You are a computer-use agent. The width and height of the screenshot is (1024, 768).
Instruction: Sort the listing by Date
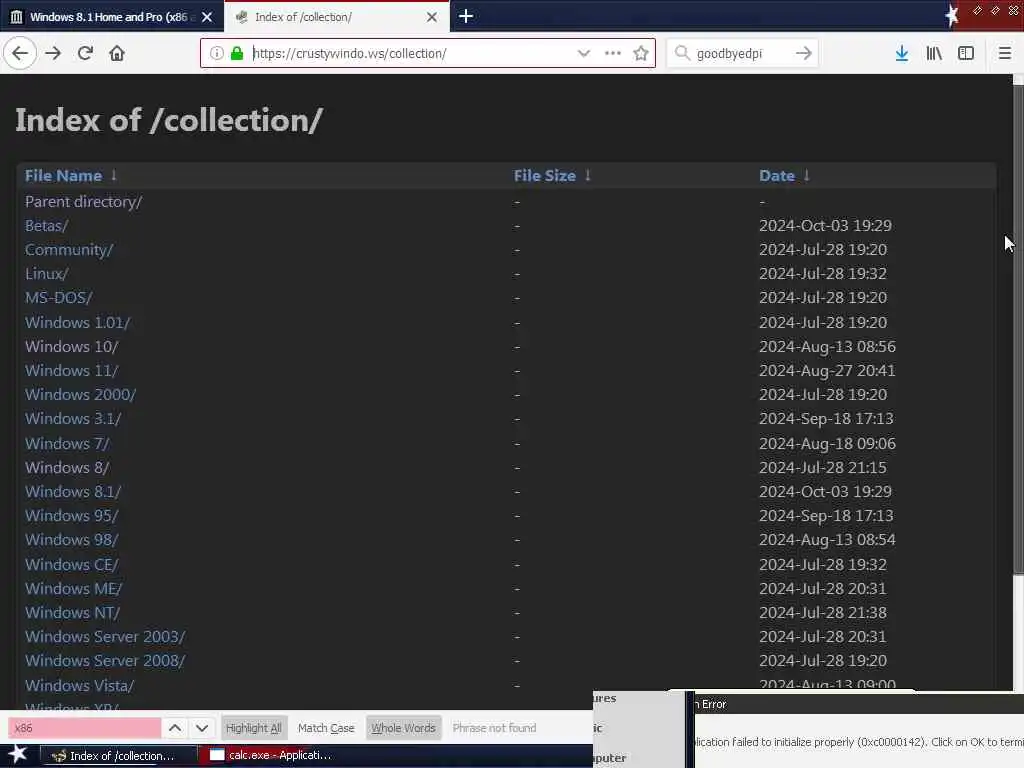tap(776, 176)
